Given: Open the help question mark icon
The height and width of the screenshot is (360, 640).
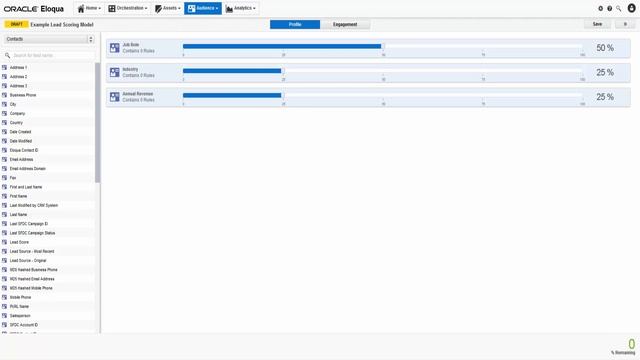Looking at the screenshot, I should (x=609, y=8).
